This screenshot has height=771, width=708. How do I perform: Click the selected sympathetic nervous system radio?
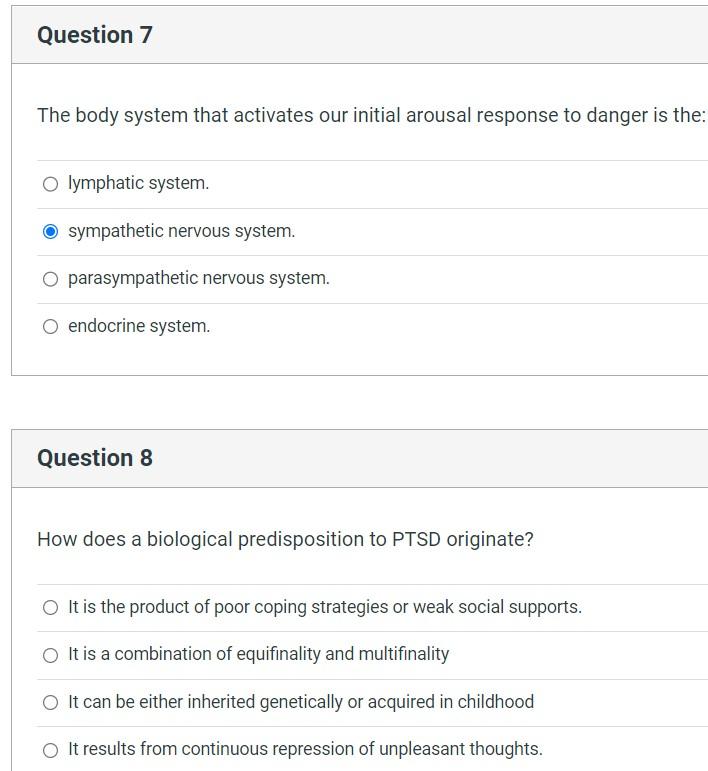[x=50, y=232]
